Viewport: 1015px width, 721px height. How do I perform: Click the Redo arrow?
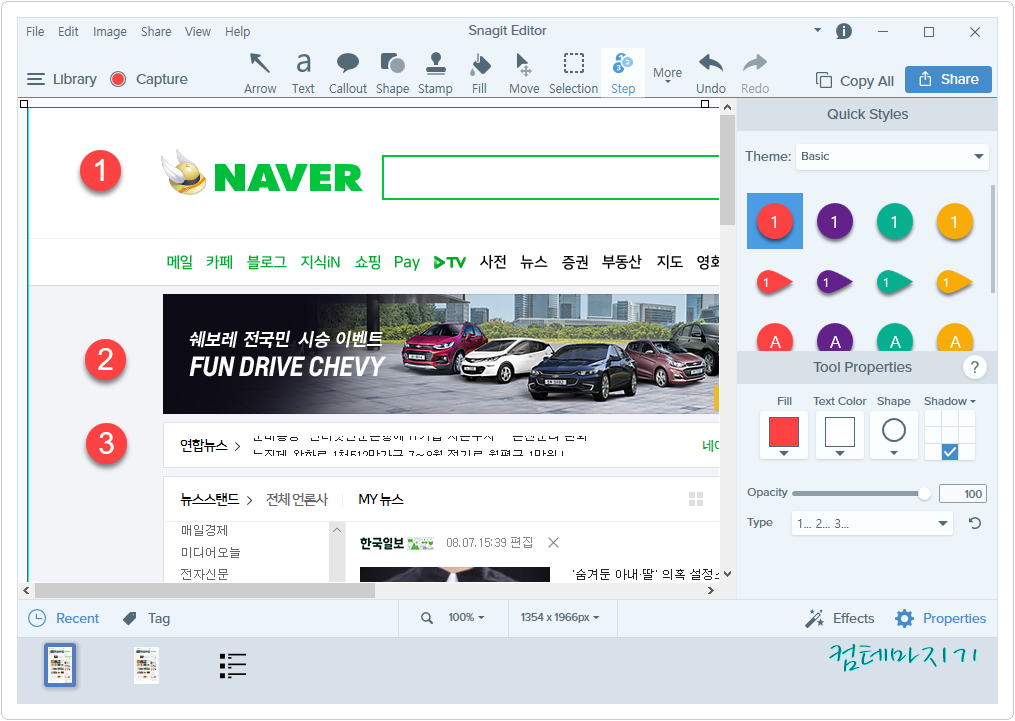pyautogui.click(x=755, y=73)
